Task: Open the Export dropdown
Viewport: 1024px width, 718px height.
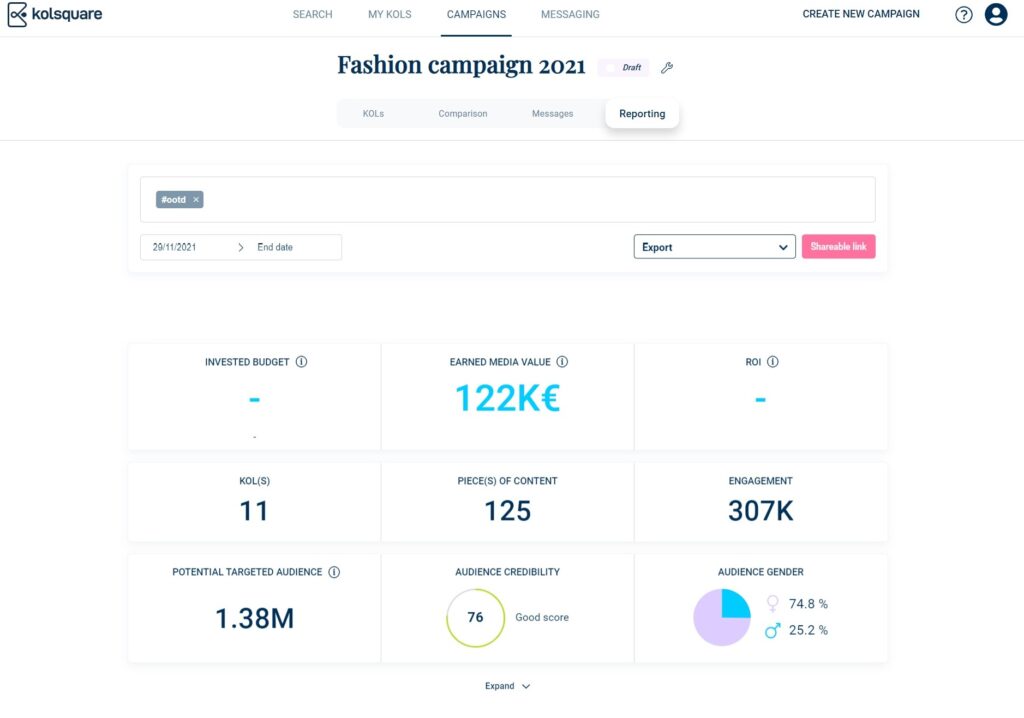Action: click(x=714, y=247)
